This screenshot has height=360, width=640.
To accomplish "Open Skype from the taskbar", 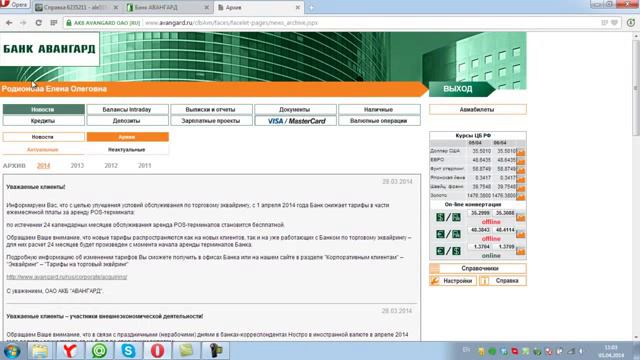I will pyautogui.click(x=128, y=351).
